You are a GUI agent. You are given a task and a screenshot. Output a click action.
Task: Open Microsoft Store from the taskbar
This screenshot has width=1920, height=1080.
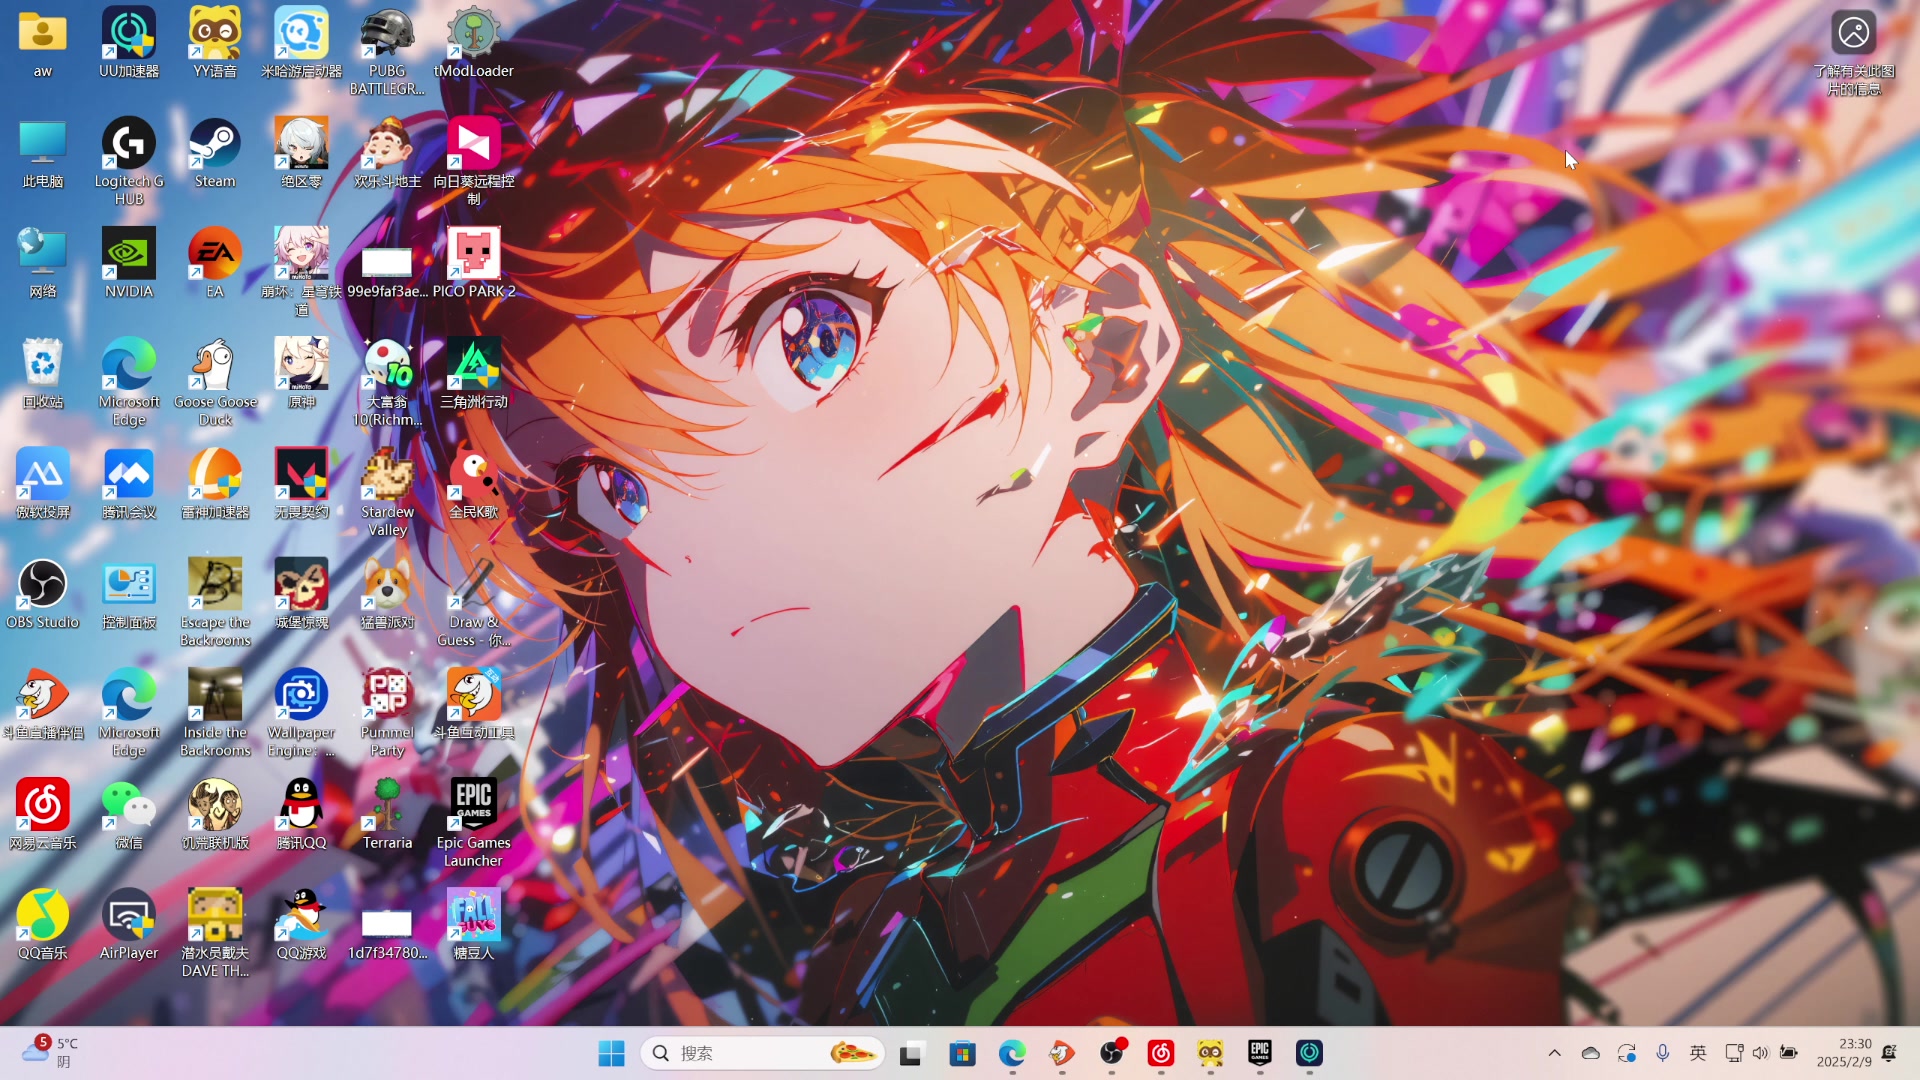coord(962,1053)
